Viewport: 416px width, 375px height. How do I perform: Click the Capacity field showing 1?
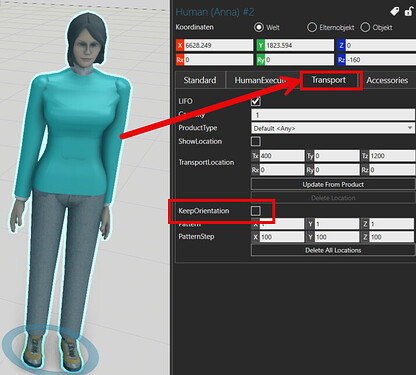pos(333,115)
